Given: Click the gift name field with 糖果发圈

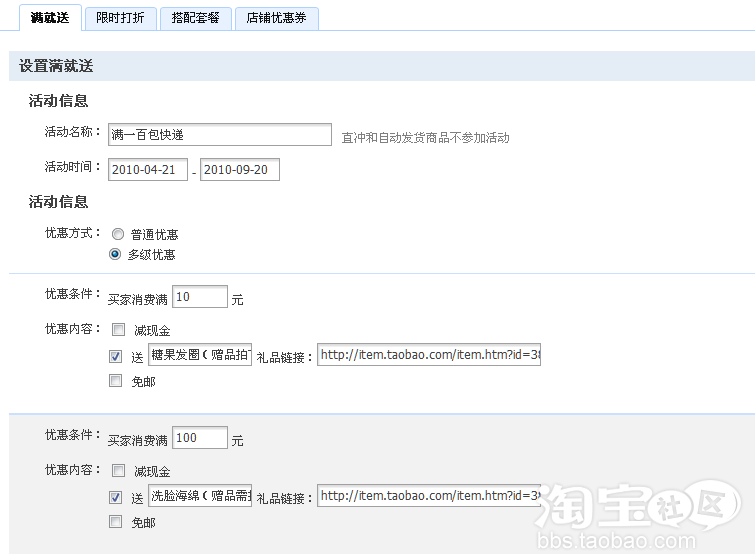Looking at the screenshot, I should (x=200, y=355).
